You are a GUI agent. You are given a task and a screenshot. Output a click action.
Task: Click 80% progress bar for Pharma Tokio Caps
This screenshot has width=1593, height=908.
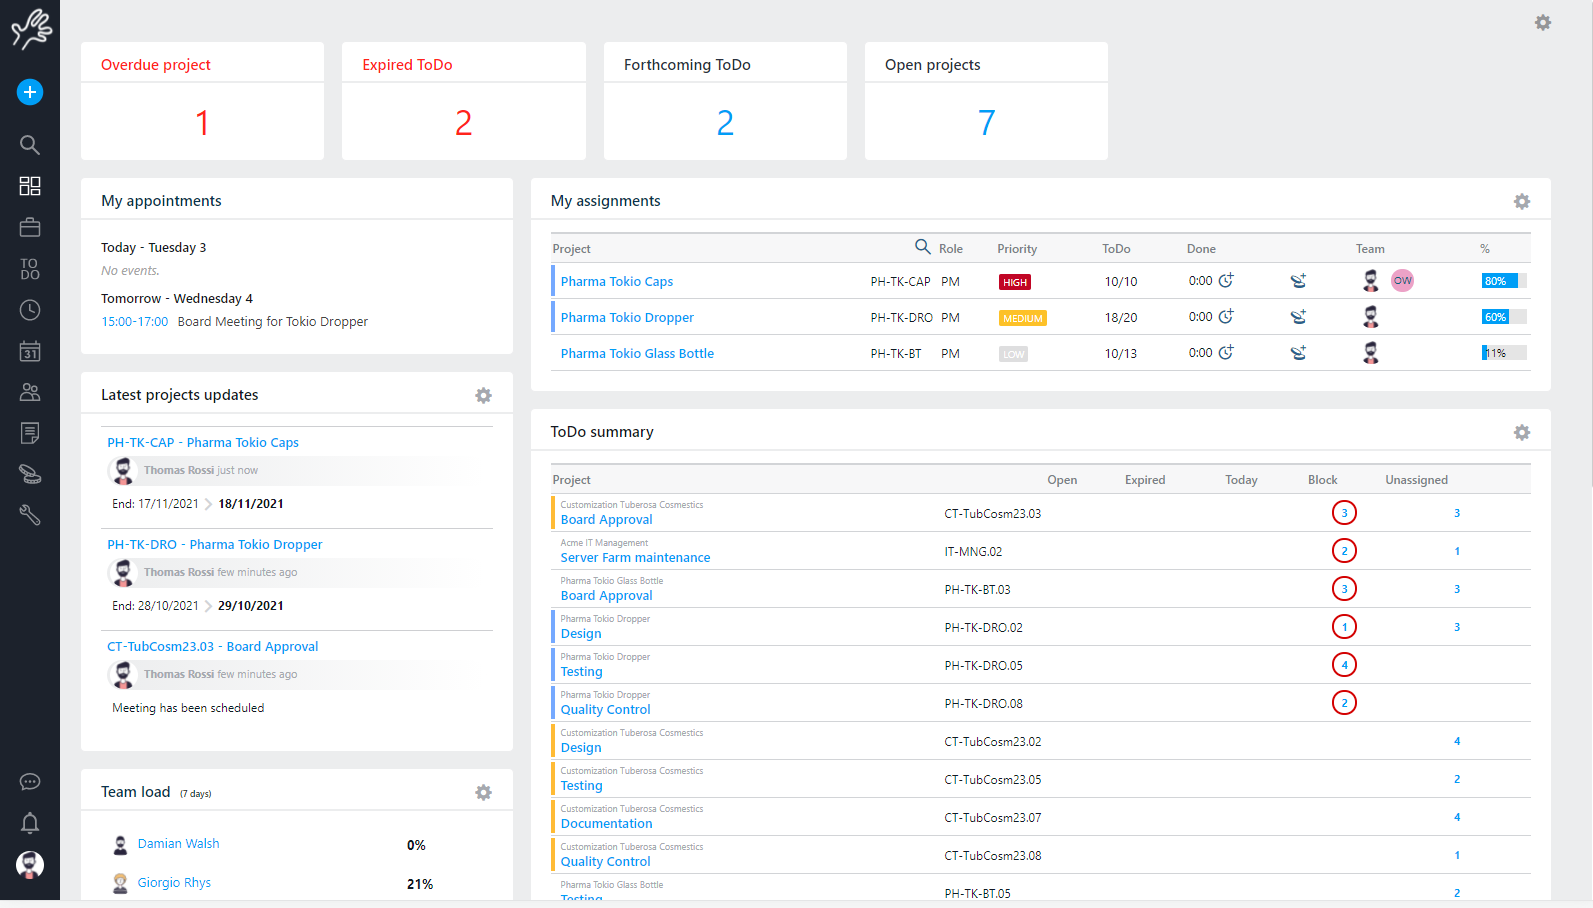[1503, 281]
